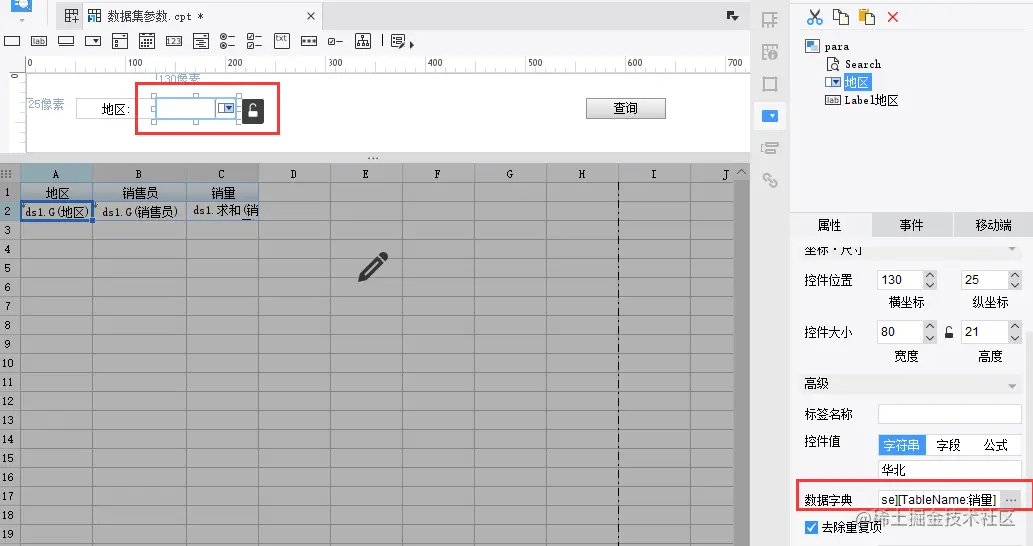Select column header D in the grid
1033x546 pixels.
pyautogui.click(x=294, y=174)
